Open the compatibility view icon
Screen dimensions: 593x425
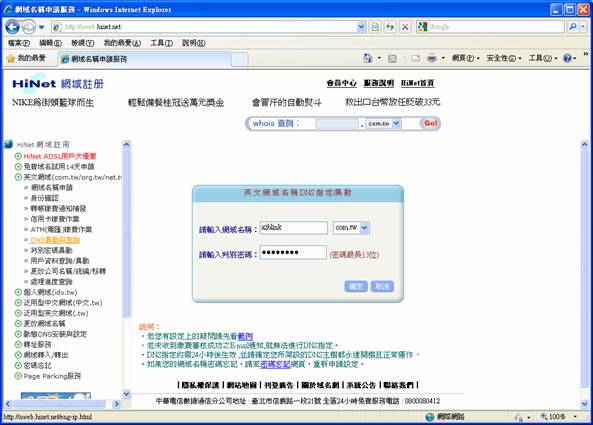375,27
